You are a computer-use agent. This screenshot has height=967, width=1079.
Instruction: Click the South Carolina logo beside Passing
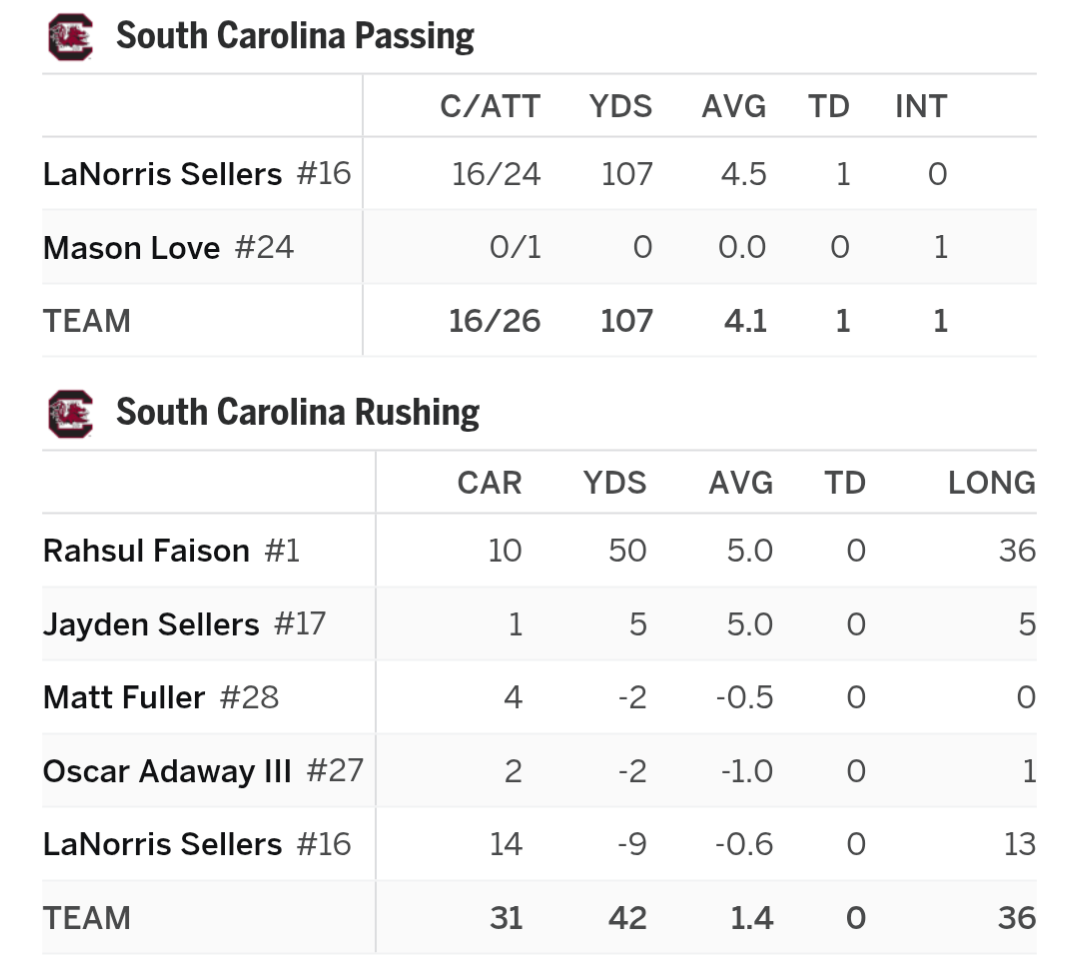pos(70,38)
